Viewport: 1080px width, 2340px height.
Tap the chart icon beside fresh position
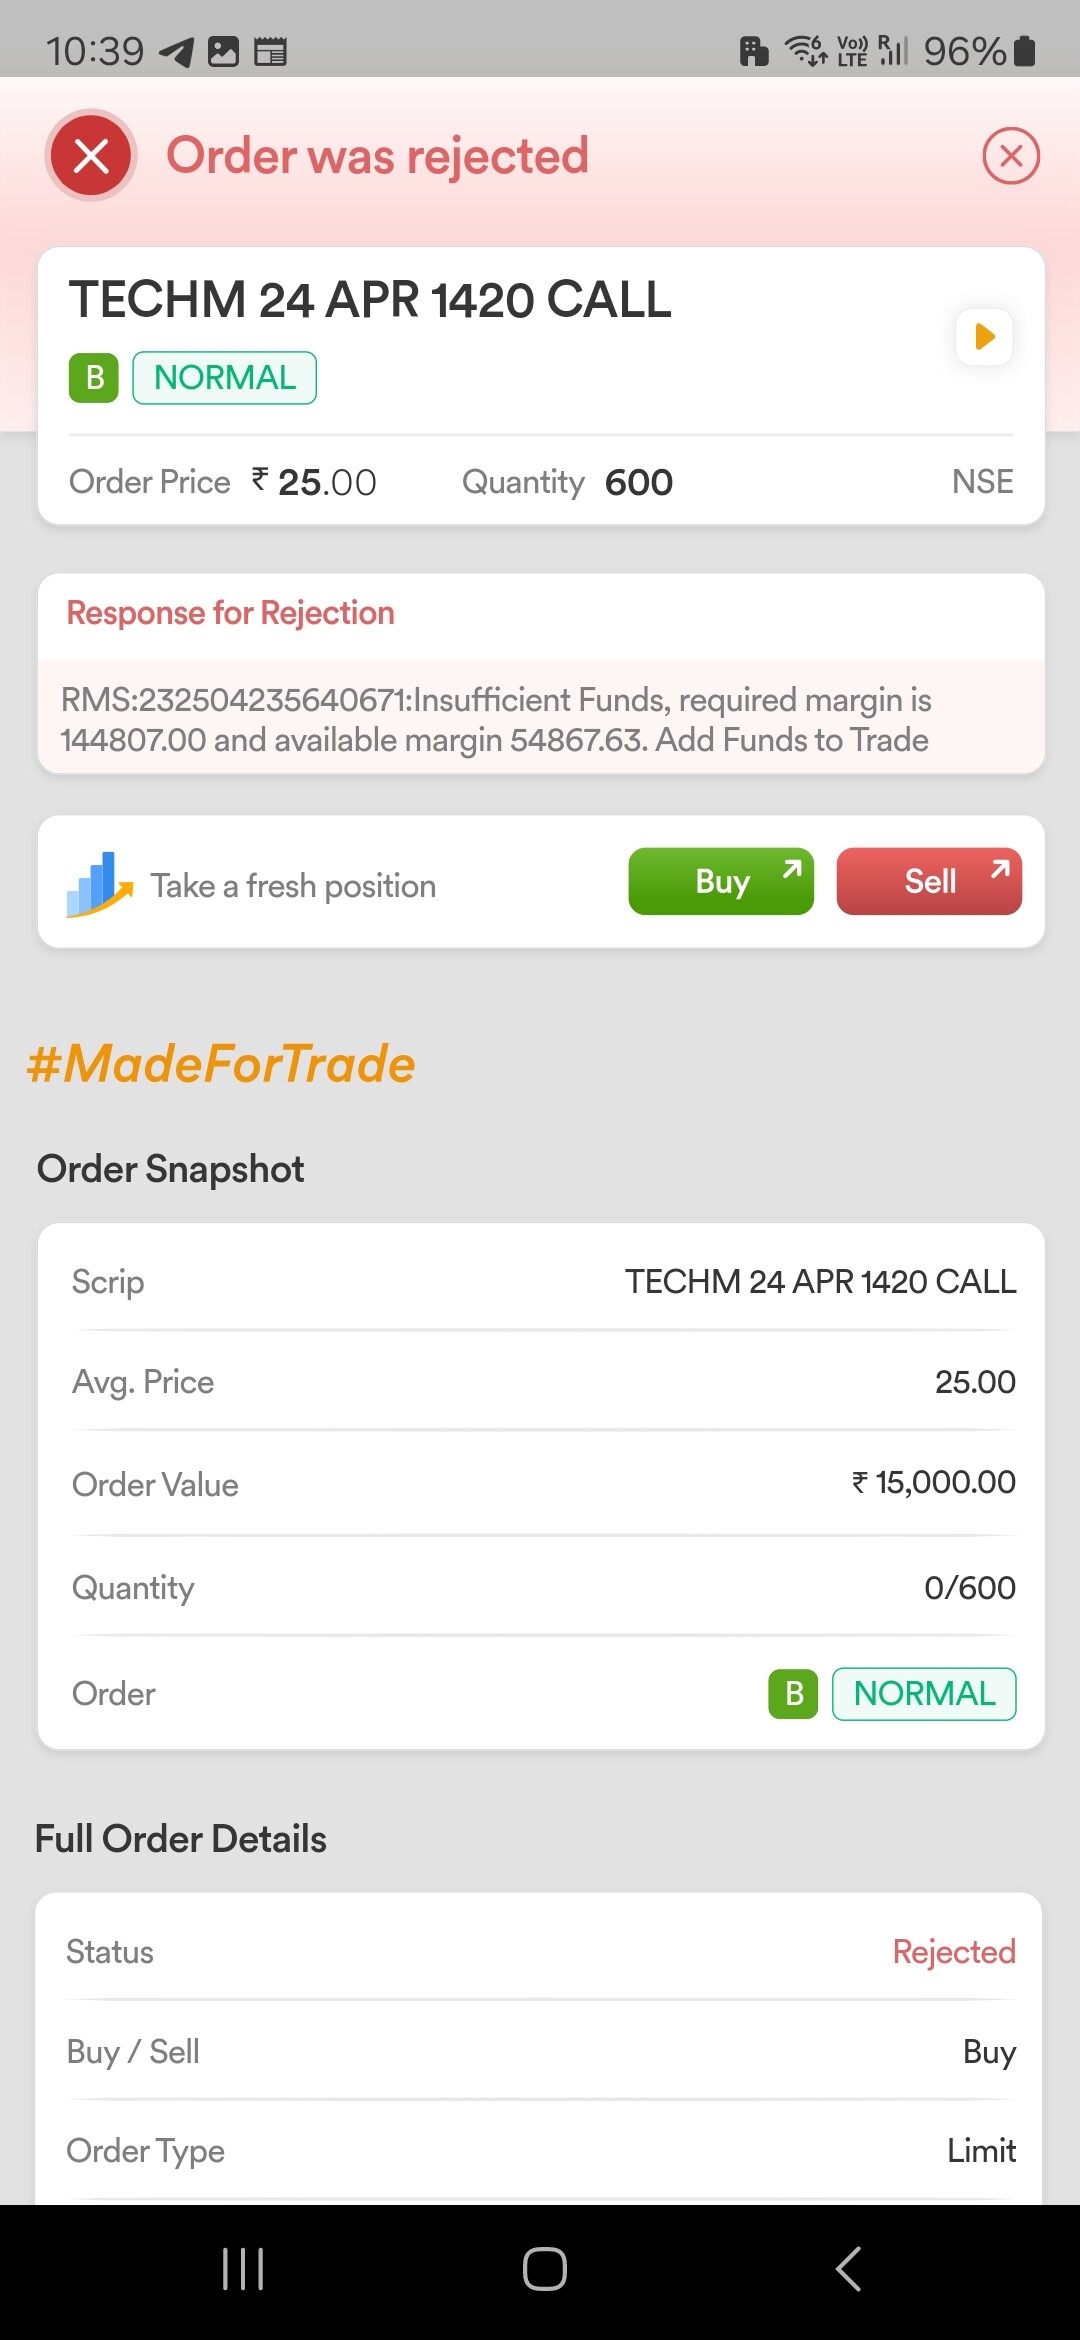[x=98, y=885]
